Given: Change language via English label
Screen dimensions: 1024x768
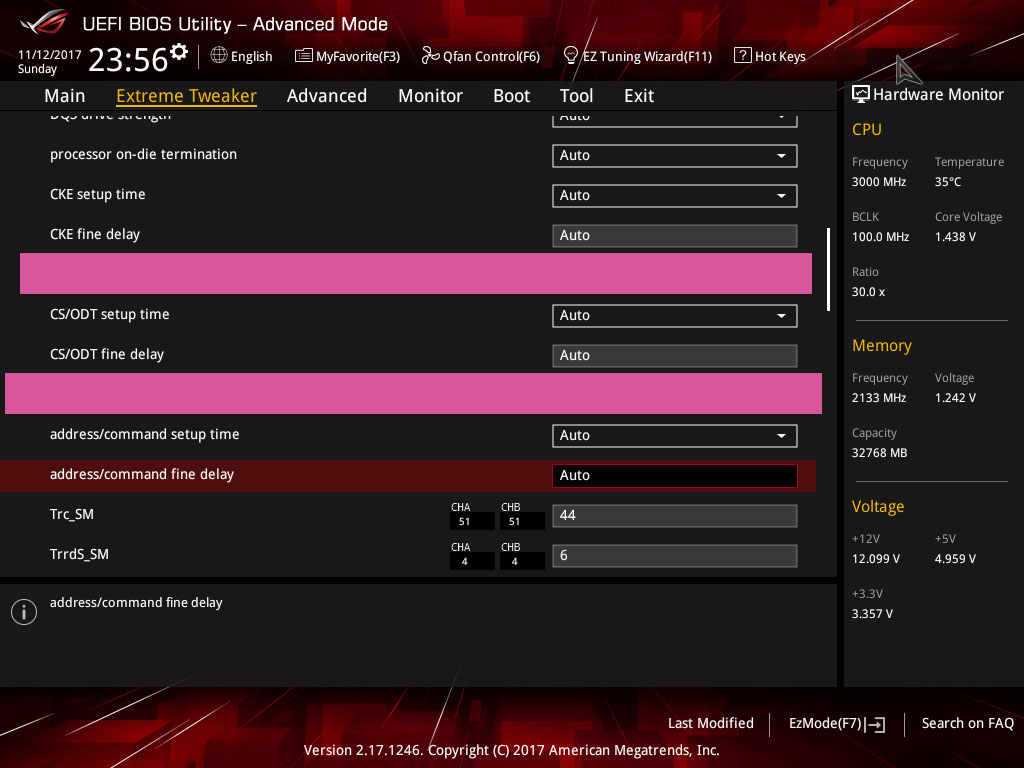Looking at the screenshot, I should click(x=251, y=56).
